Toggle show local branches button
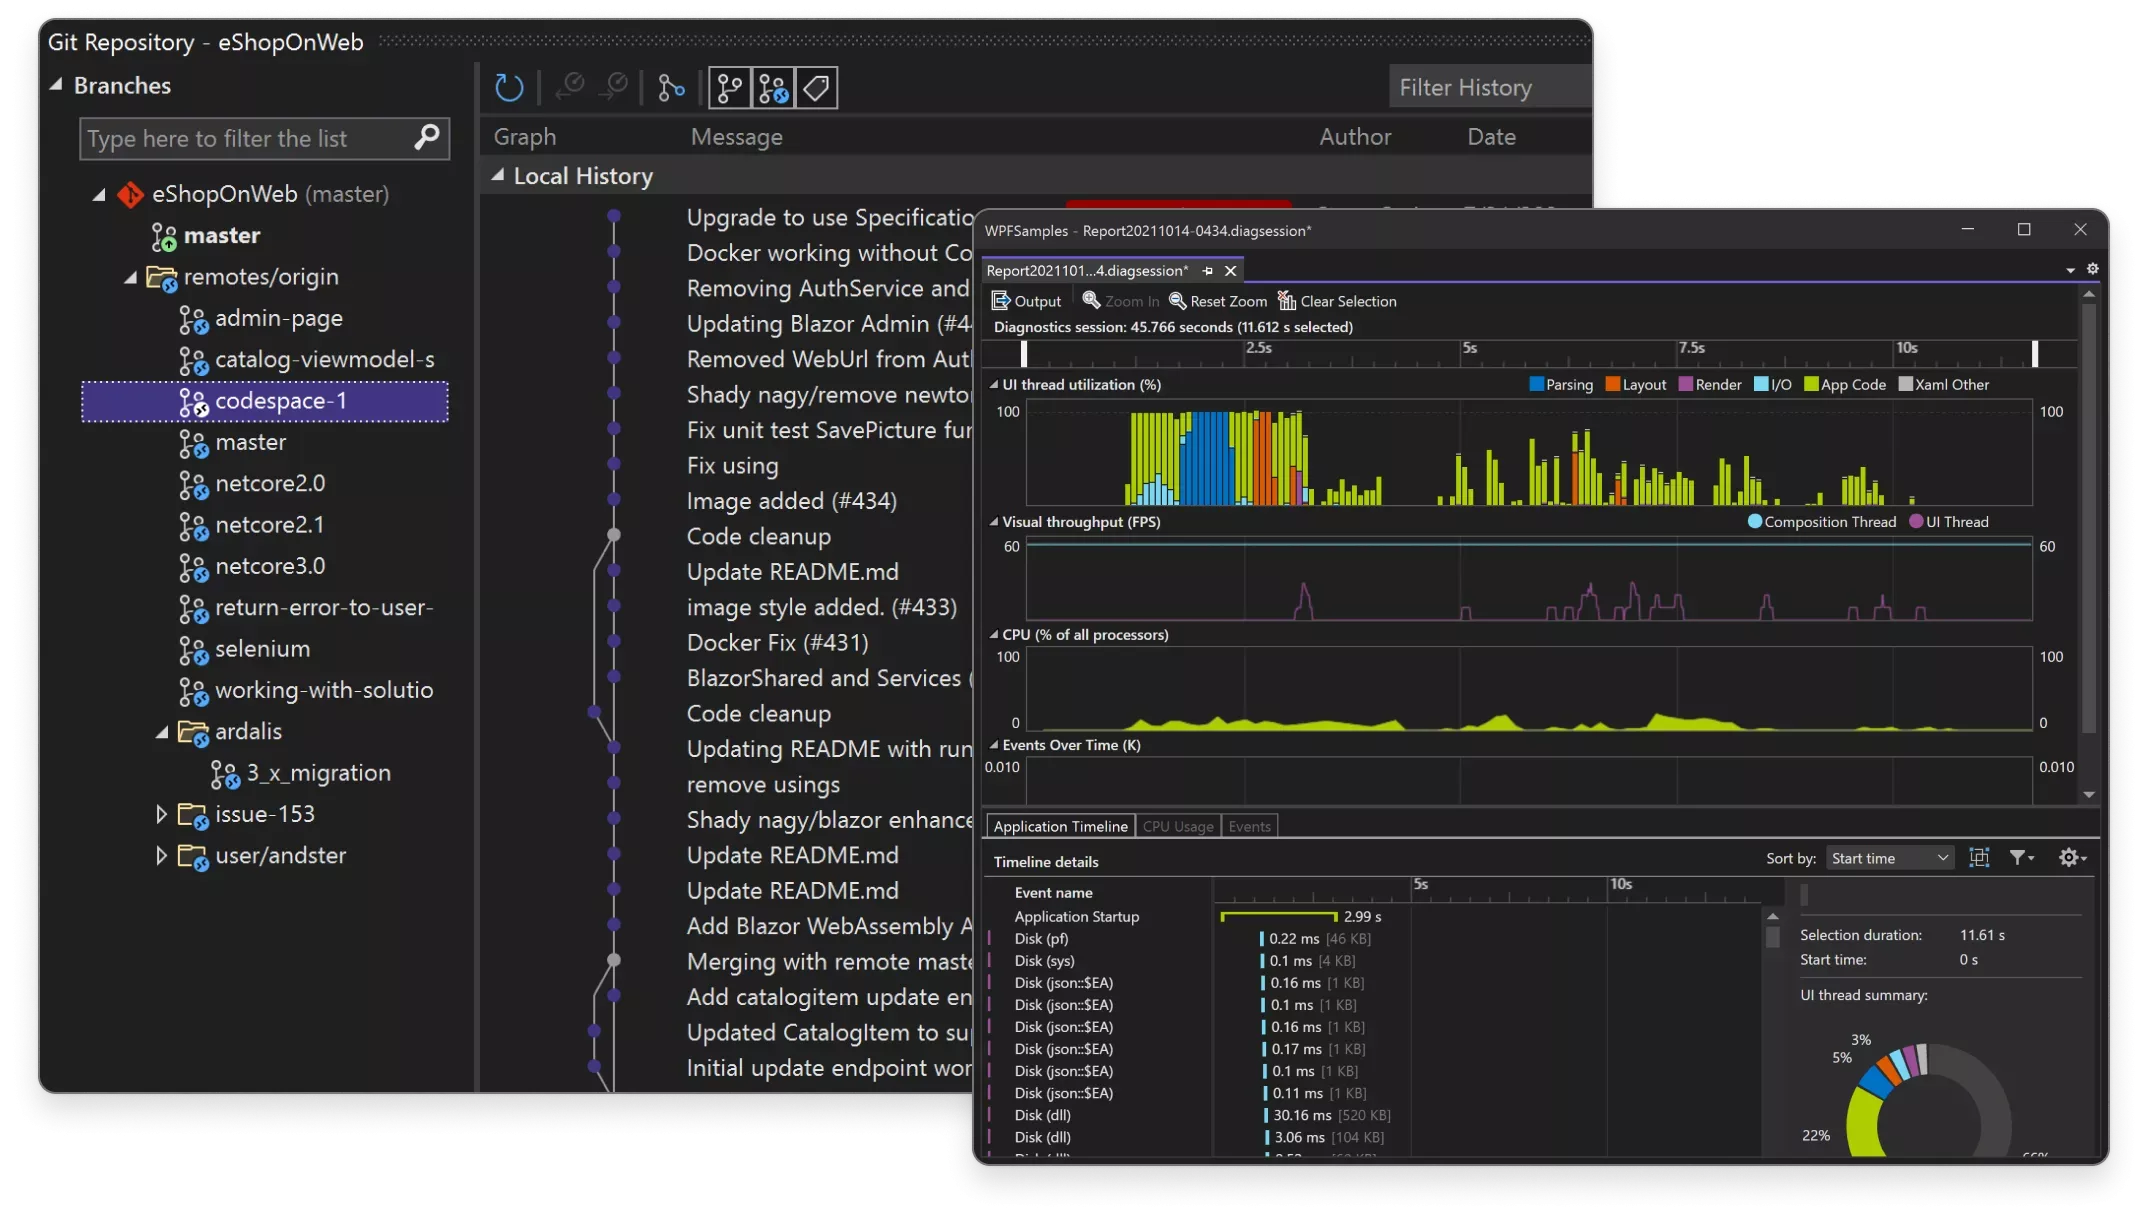The width and height of the screenshot is (2148, 1214). (x=730, y=88)
